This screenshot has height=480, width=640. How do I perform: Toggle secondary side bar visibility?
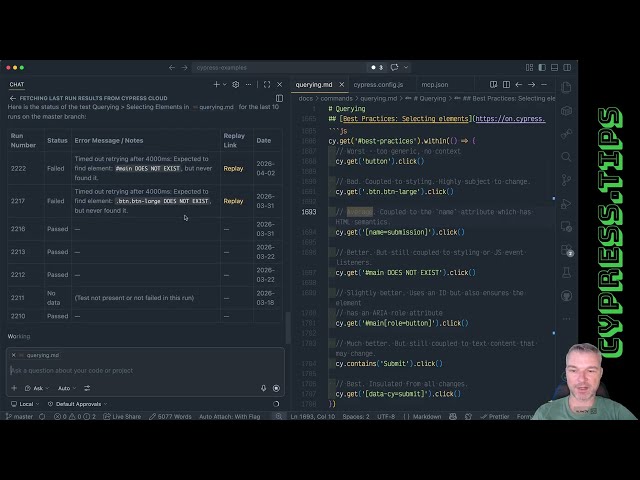coord(567,67)
